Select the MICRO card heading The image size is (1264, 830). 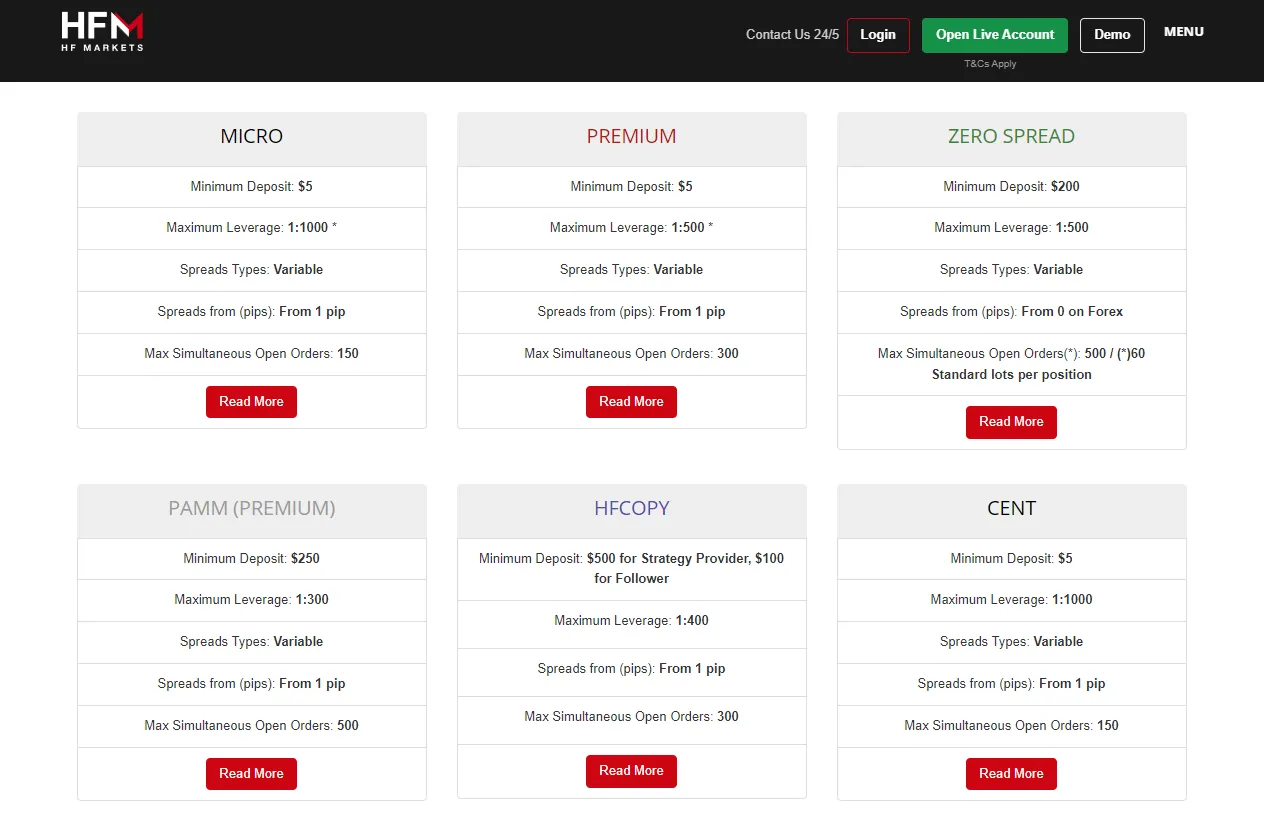(252, 137)
